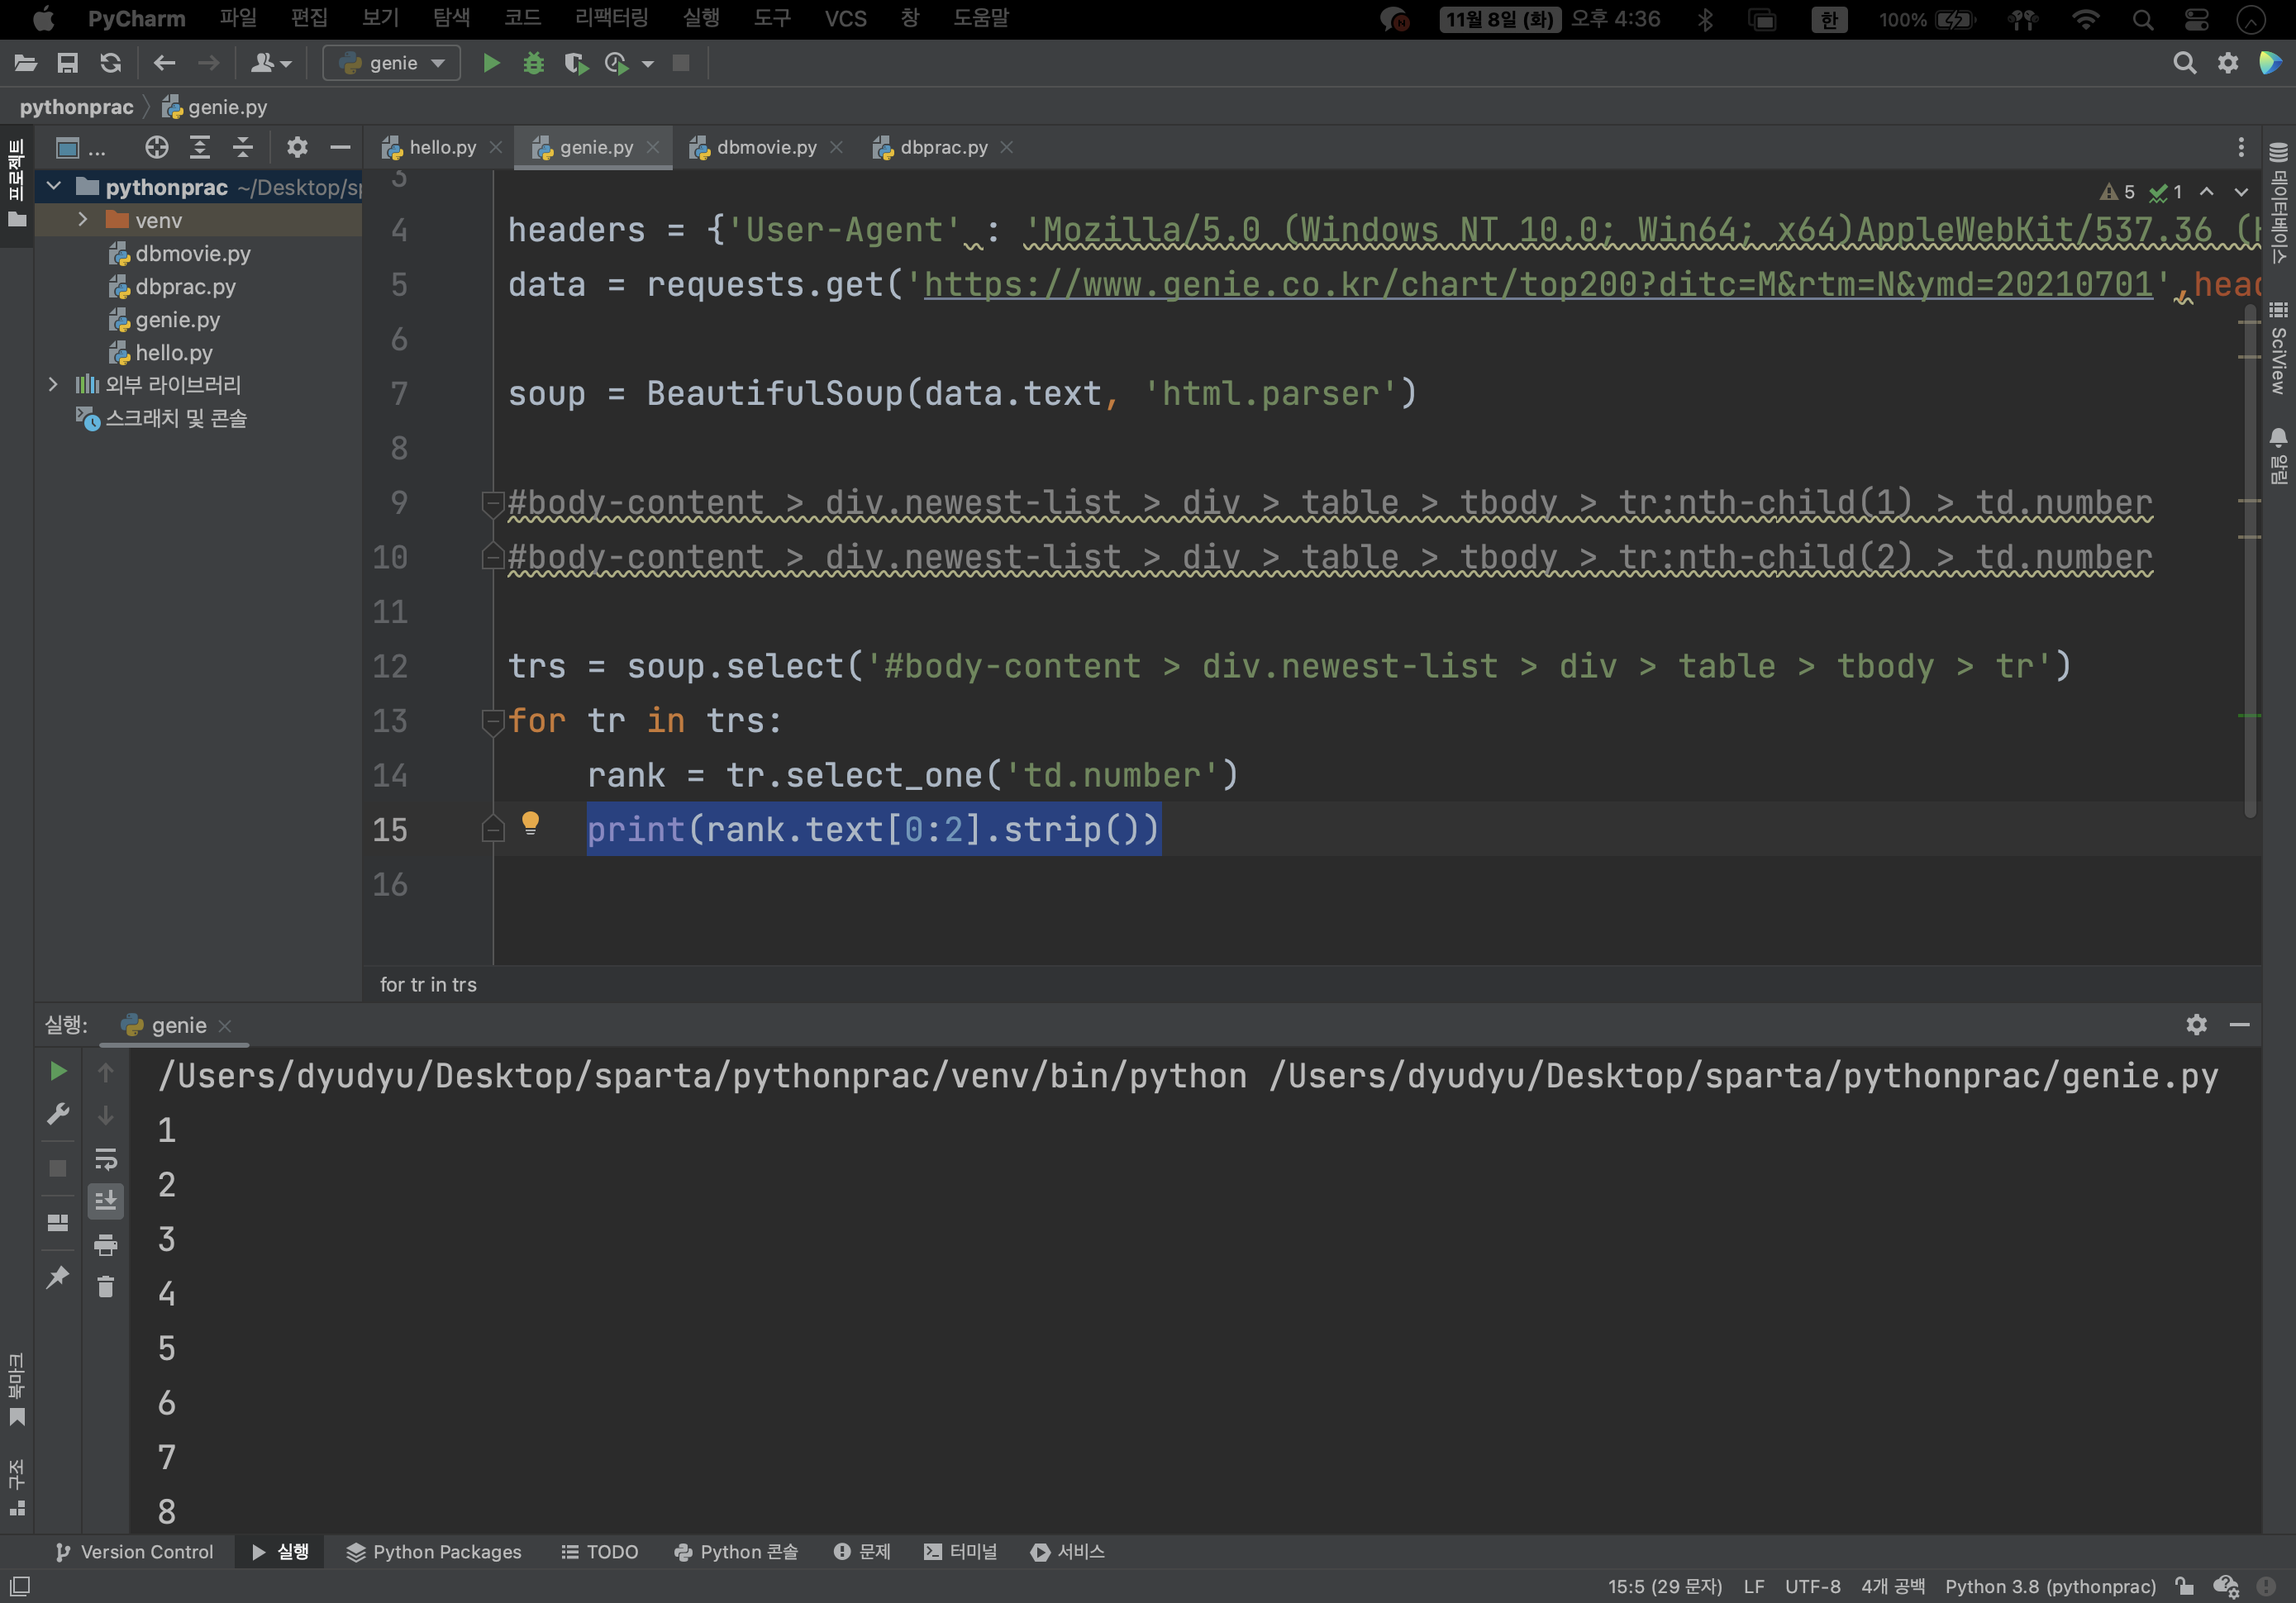2296x1603 pixels.
Task: Expand the venv folder
Action: (x=83, y=219)
